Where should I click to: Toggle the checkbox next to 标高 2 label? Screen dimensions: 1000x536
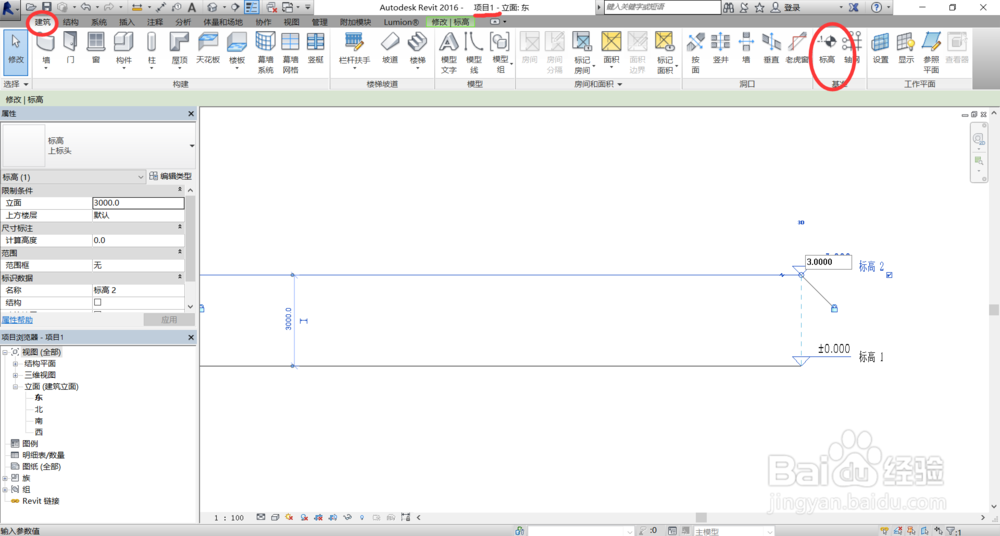coord(889,275)
